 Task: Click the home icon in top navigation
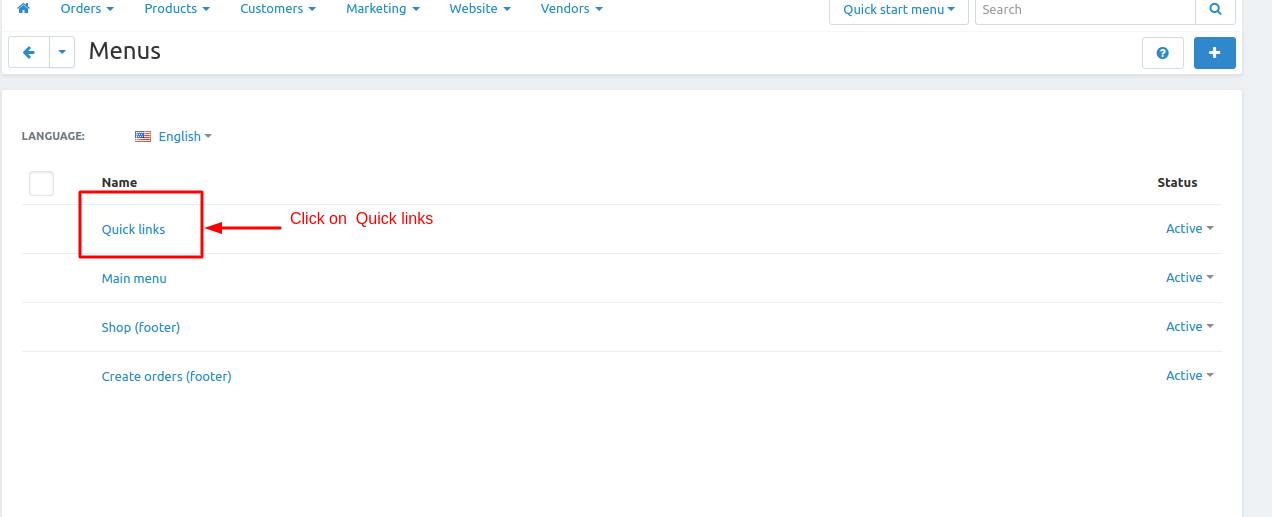24,9
